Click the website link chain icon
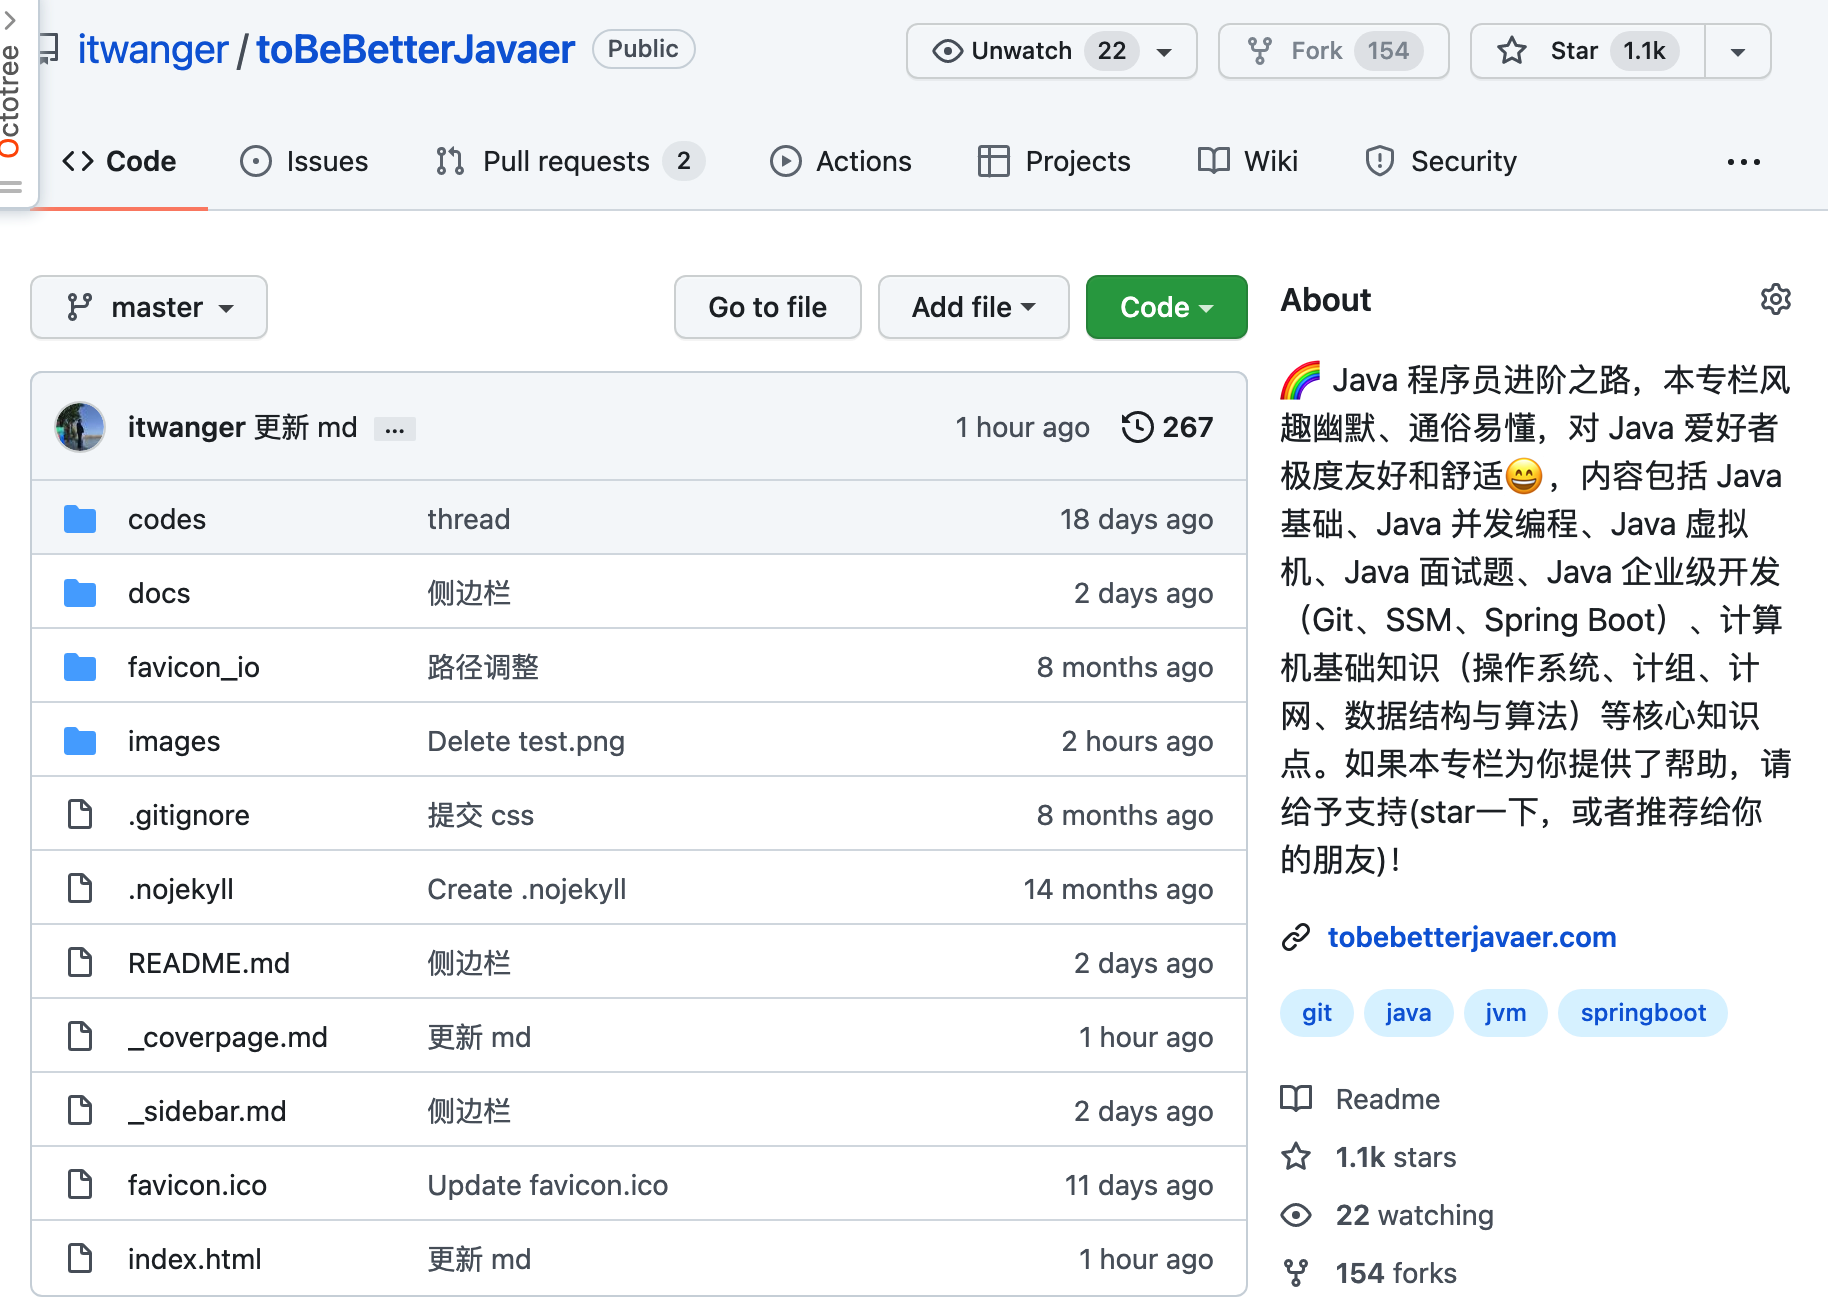This screenshot has width=1828, height=1298. point(1296,937)
